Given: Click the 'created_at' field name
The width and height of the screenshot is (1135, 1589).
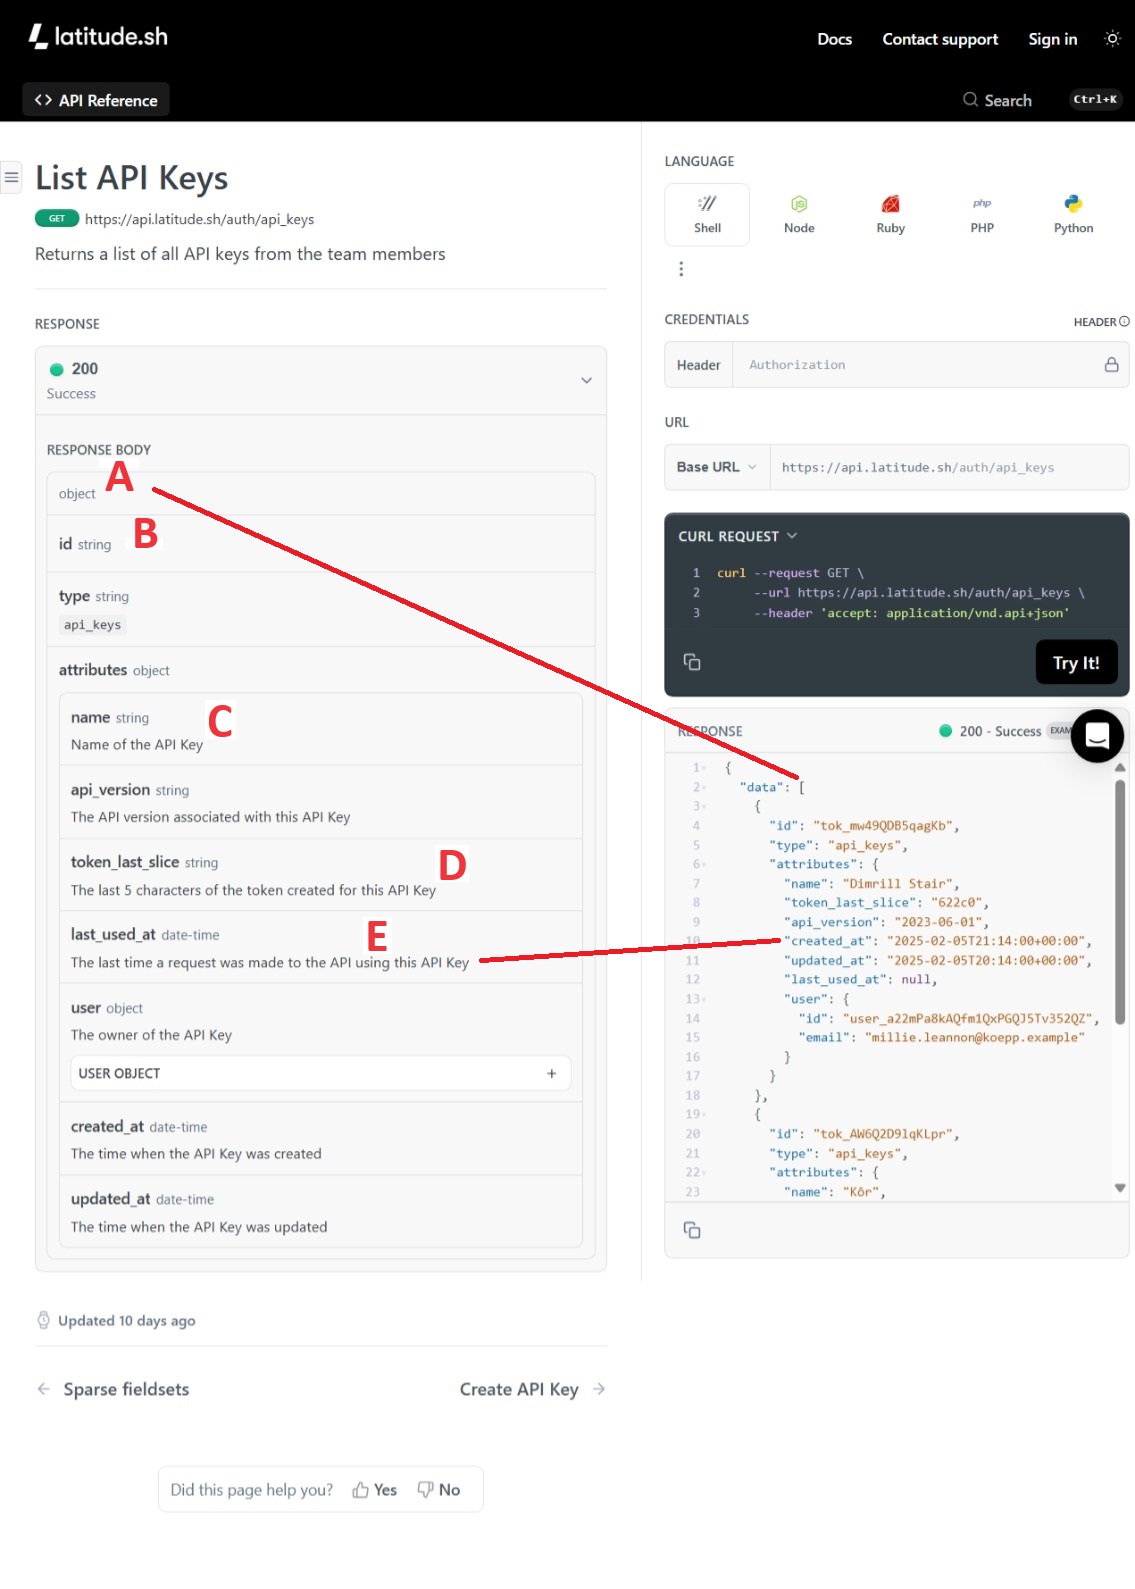Looking at the screenshot, I should pos(107,1126).
